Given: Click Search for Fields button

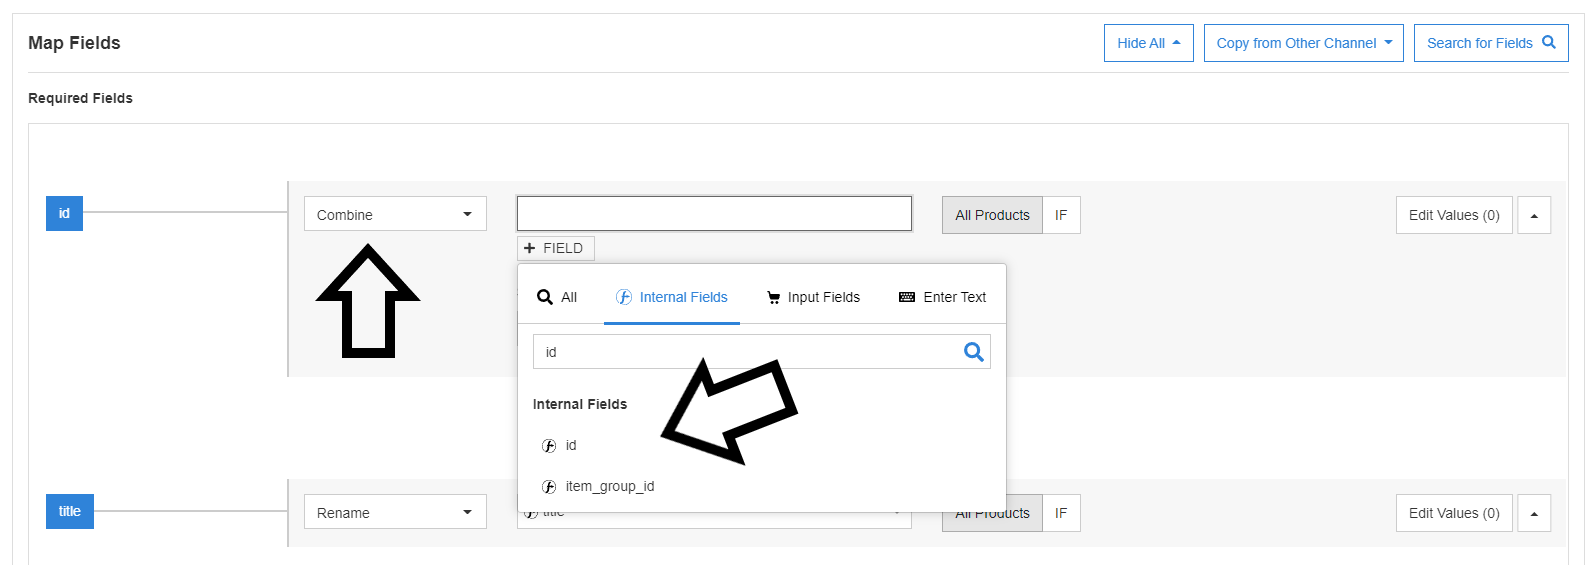Looking at the screenshot, I should (1490, 43).
